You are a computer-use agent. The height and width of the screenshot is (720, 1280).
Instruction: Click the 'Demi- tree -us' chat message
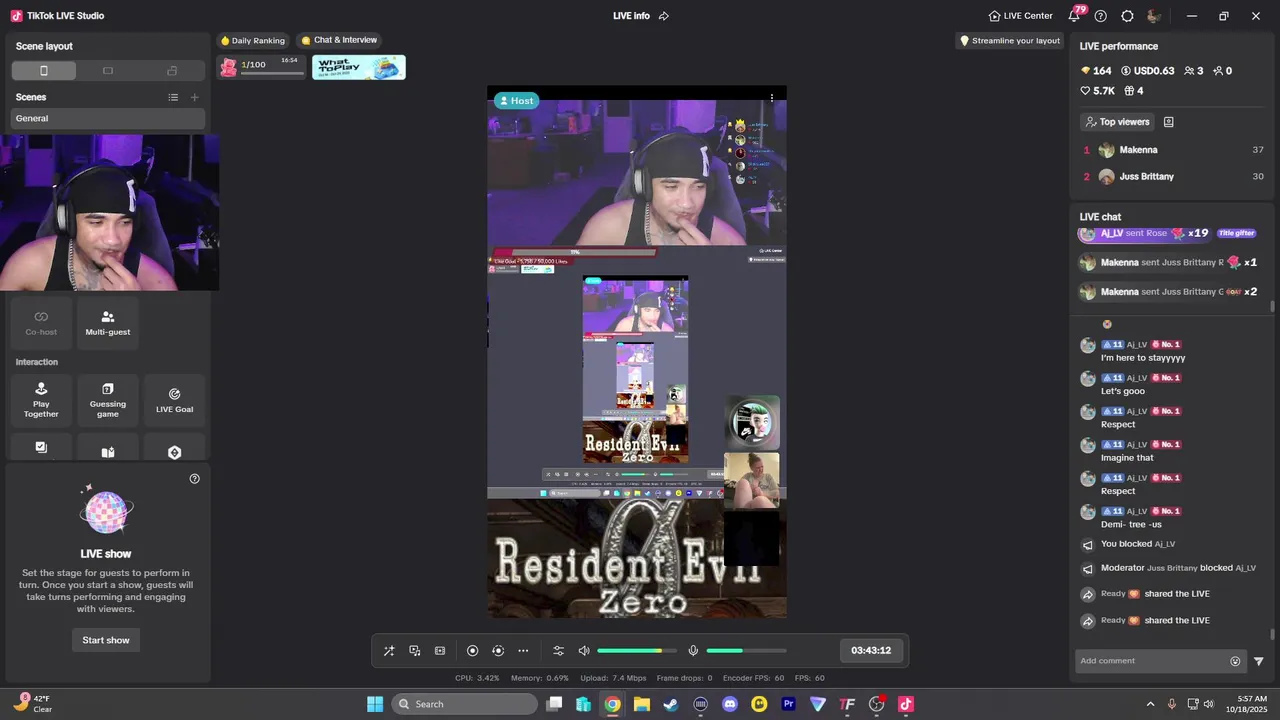pos(1131,524)
